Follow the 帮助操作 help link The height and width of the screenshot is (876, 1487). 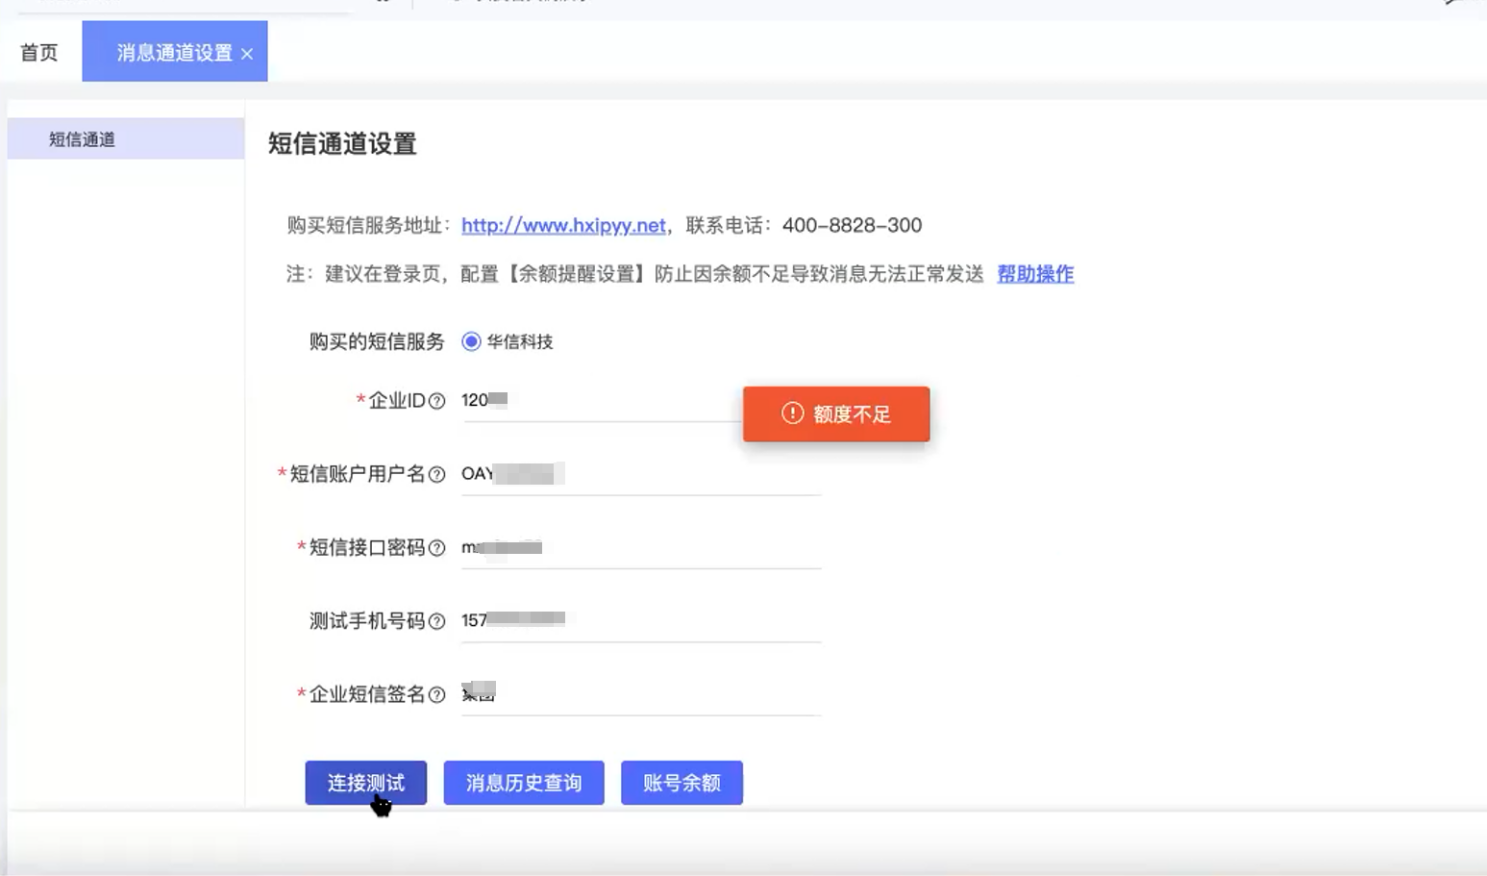click(x=1035, y=274)
